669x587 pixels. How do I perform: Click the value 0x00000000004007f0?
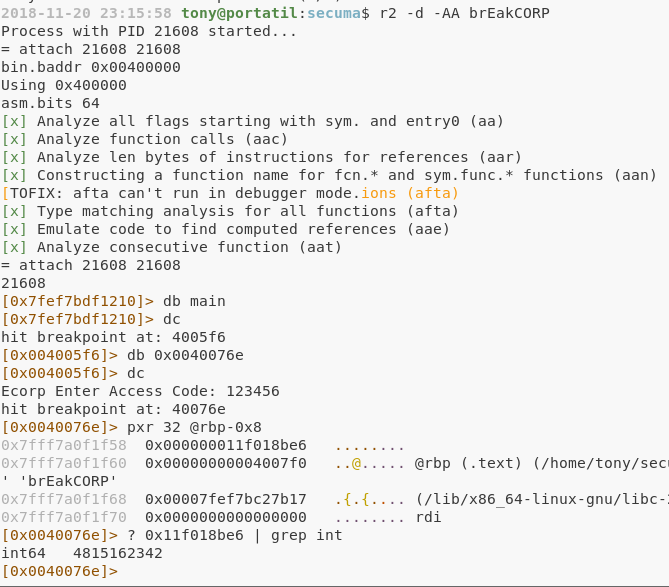226,463
